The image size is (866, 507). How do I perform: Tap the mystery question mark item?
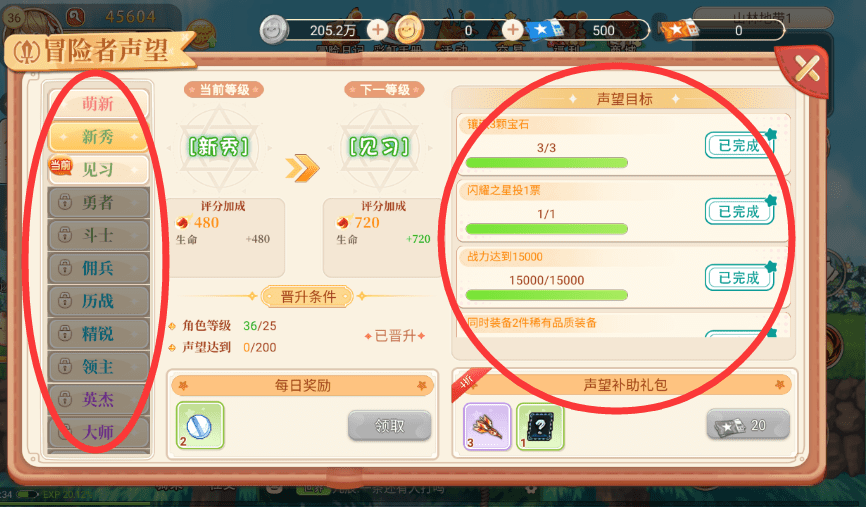tap(540, 426)
